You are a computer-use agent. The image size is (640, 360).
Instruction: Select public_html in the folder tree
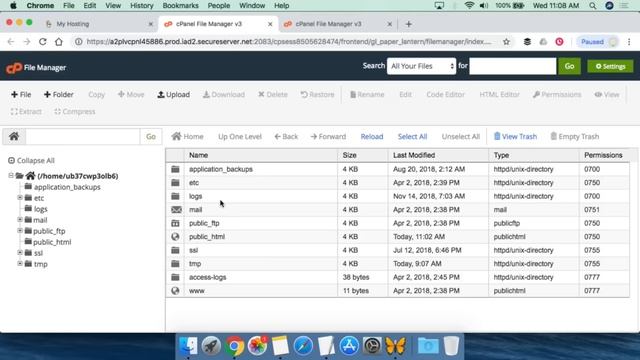pyautogui.click(x=52, y=242)
